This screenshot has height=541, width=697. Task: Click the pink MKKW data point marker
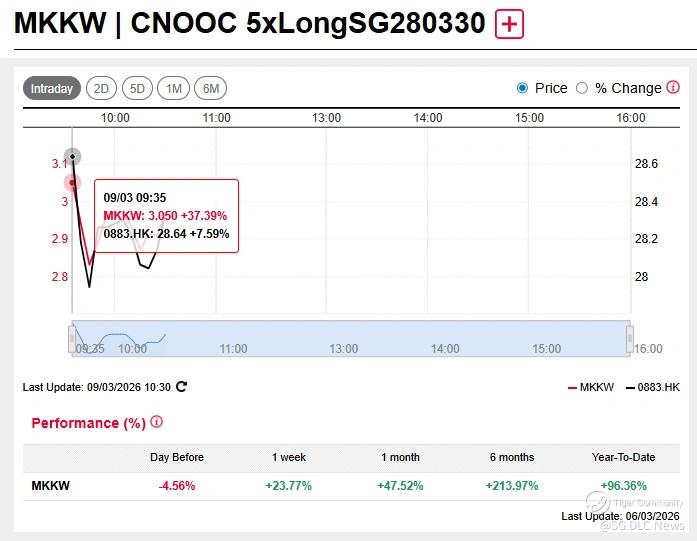[72, 182]
